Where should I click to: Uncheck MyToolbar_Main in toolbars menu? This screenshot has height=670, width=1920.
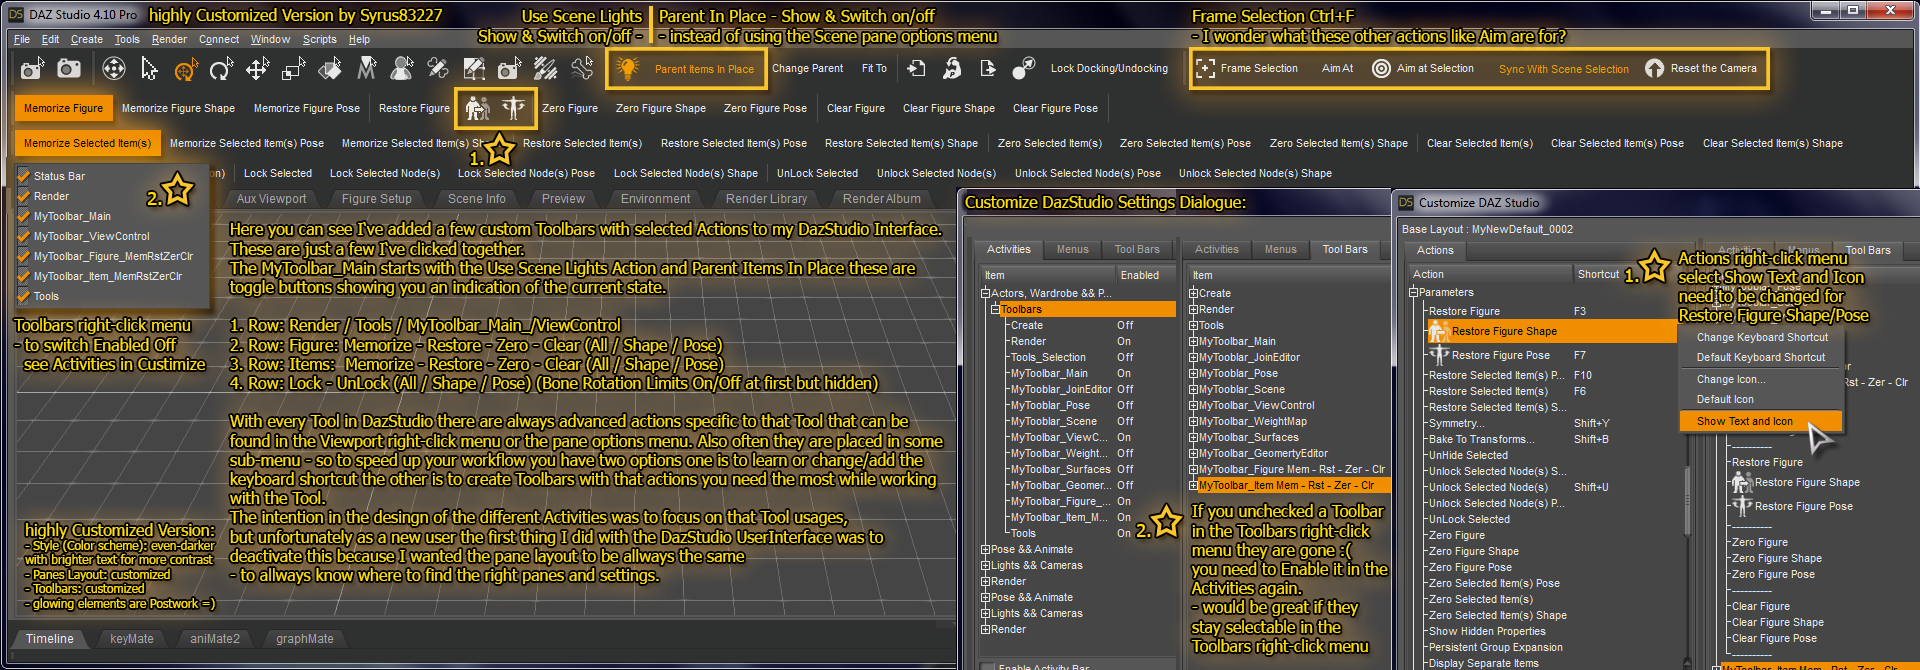[x=24, y=216]
